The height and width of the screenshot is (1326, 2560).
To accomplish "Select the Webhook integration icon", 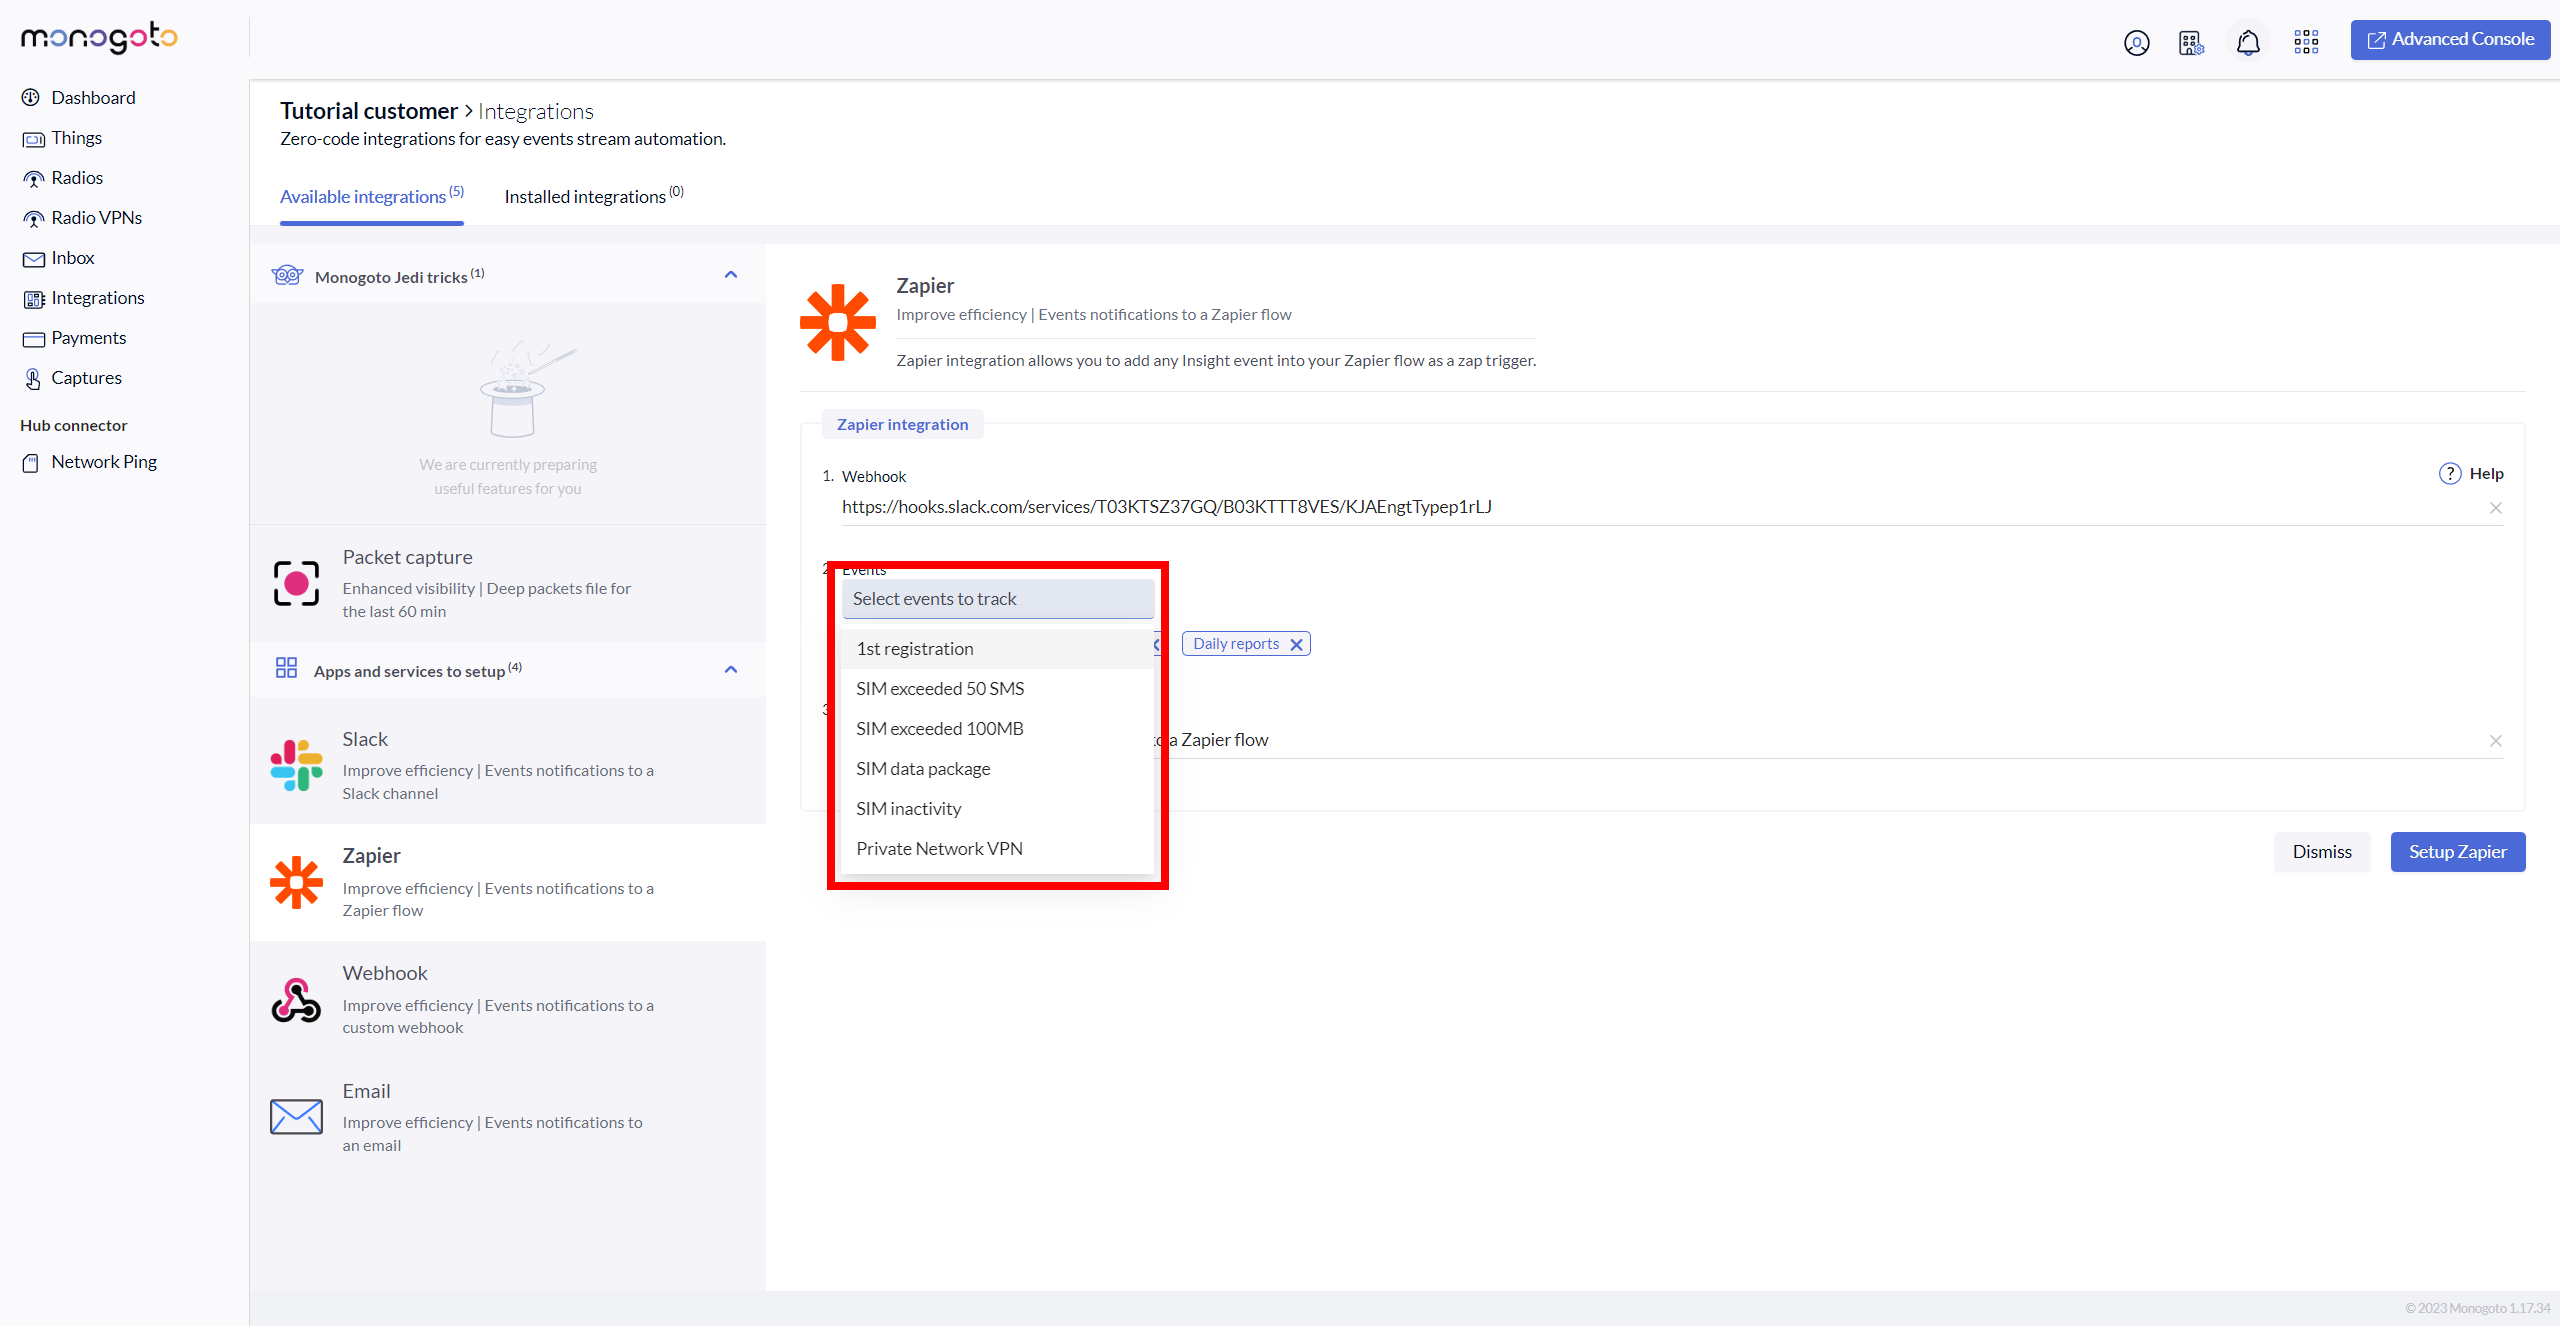I will (296, 1000).
